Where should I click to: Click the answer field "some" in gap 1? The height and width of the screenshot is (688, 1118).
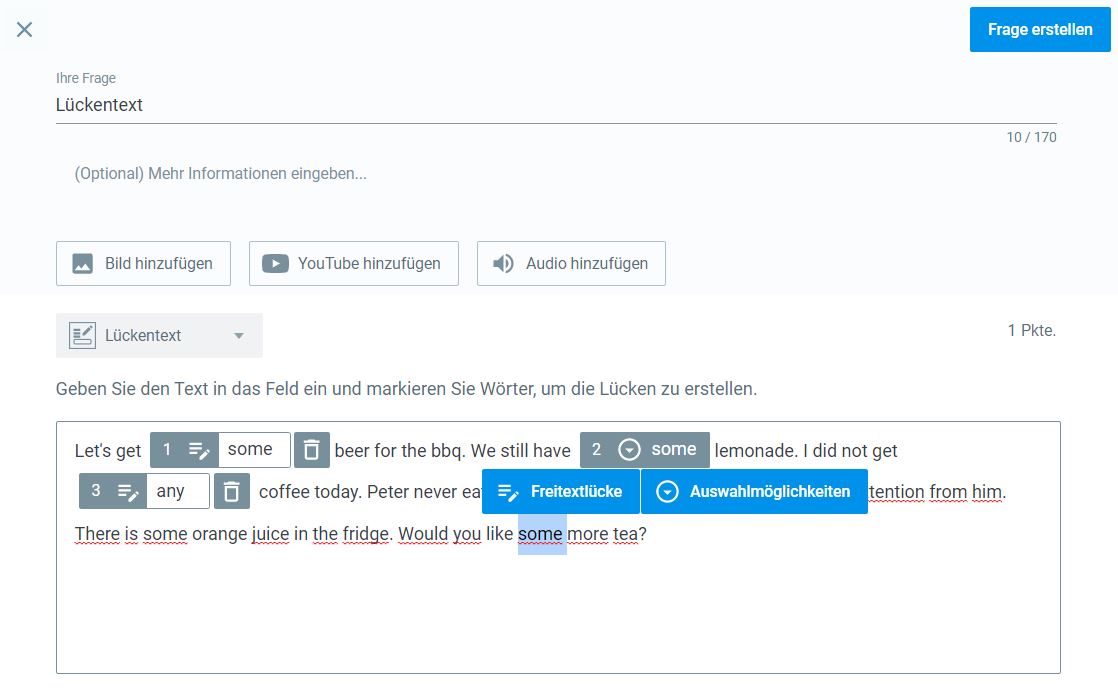click(254, 450)
